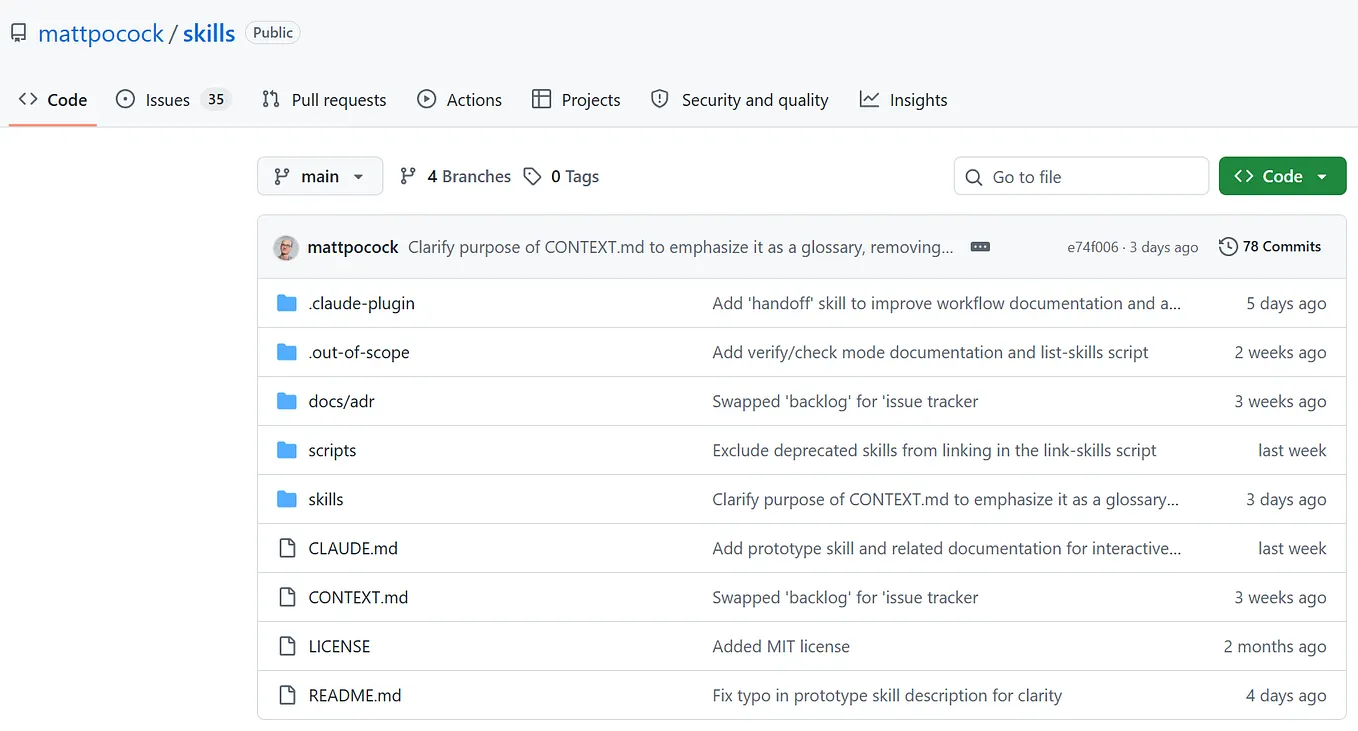
Task: Switch to the Issues tab
Action: (174, 99)
